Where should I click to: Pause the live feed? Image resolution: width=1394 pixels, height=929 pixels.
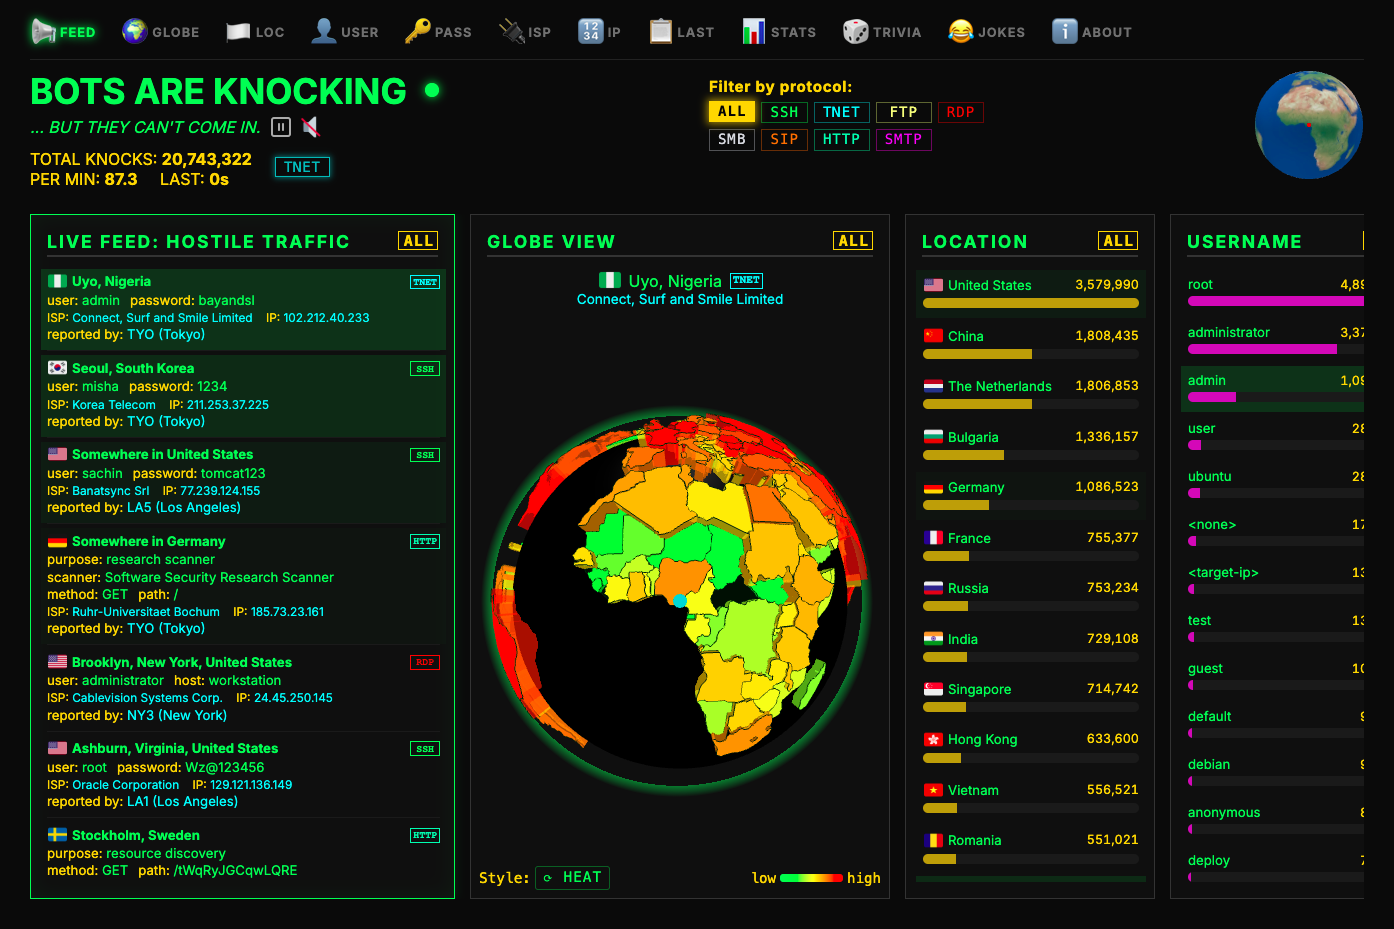pos(281,127)
